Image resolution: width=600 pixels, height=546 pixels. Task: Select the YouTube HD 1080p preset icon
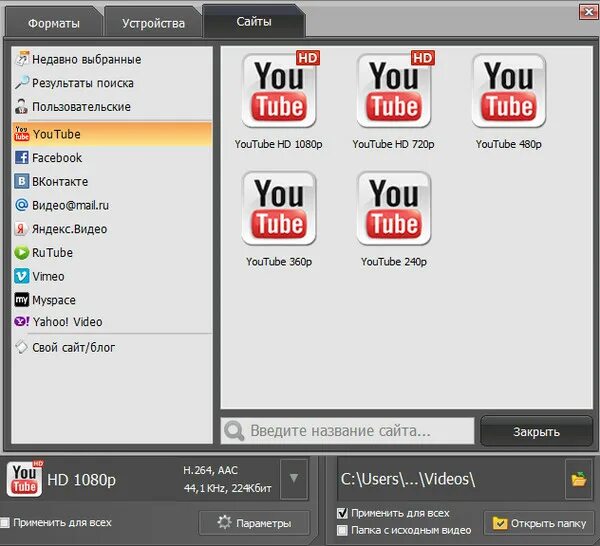tap(279, 91)
